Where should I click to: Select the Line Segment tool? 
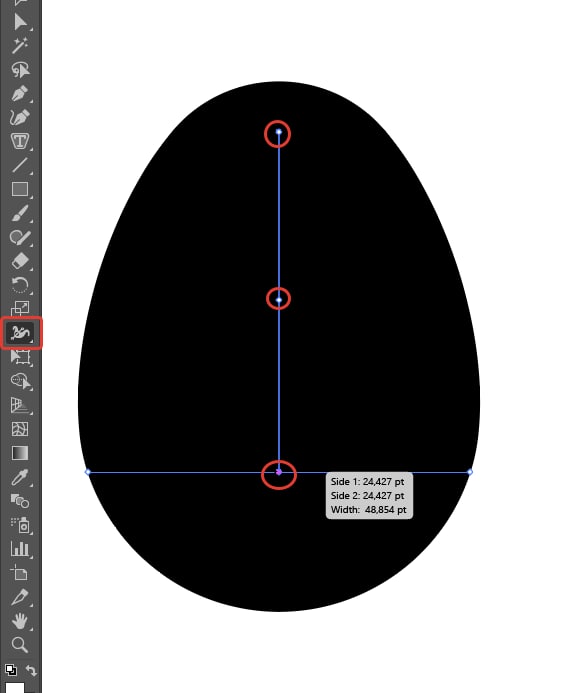pyautogui.click(x=20, y=165)
